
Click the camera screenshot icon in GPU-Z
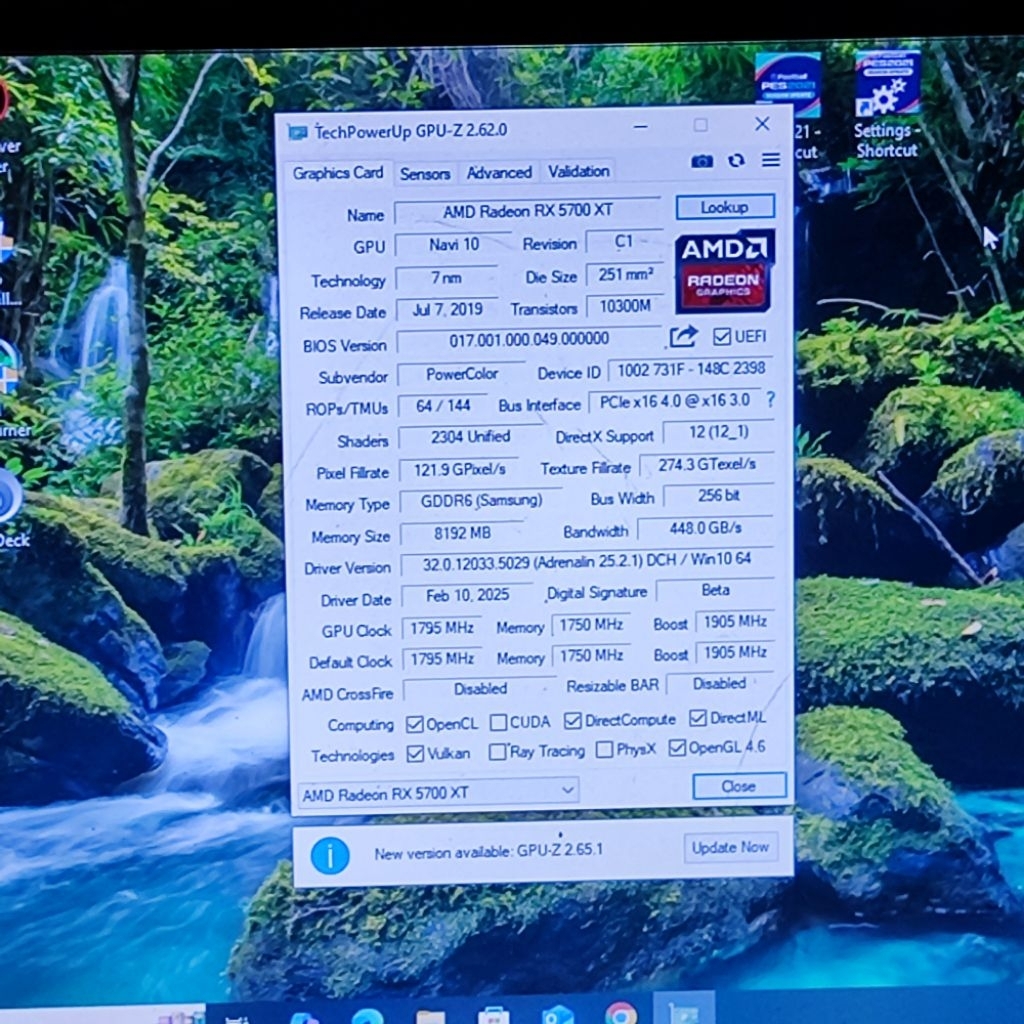coord(702,161)
